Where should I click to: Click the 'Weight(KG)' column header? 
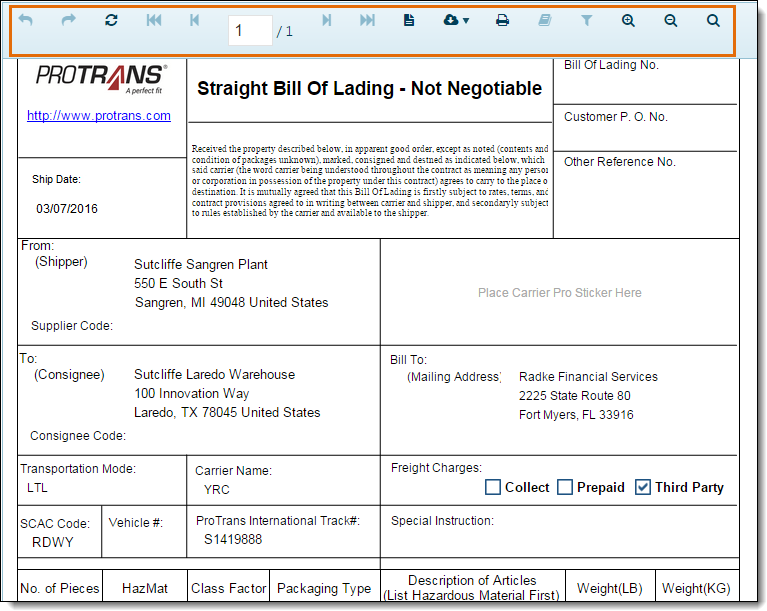pyautogui.click(x=696, y=588)
